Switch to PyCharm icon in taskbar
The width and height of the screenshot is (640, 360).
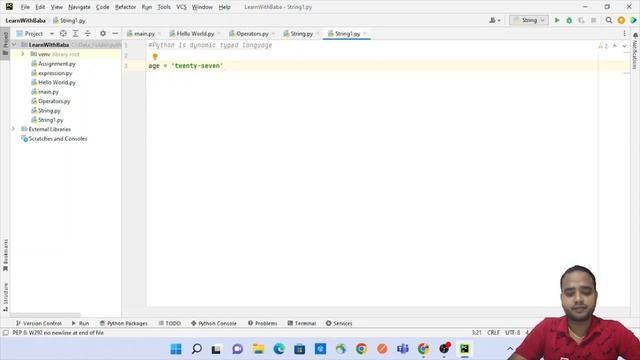click(x=464, y=349)
